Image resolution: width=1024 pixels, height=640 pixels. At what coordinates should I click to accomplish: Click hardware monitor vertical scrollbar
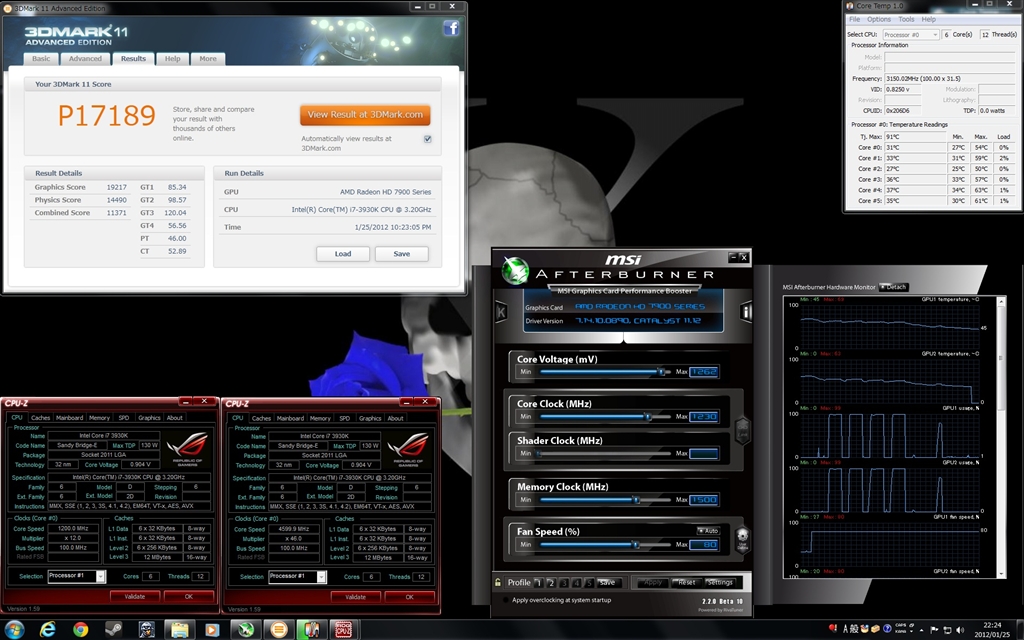tap(1000, 436)
